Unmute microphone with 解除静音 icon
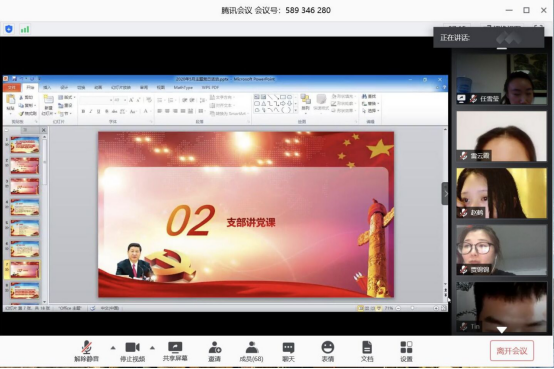This screenshot has width=554, height=369. (87, 351)
